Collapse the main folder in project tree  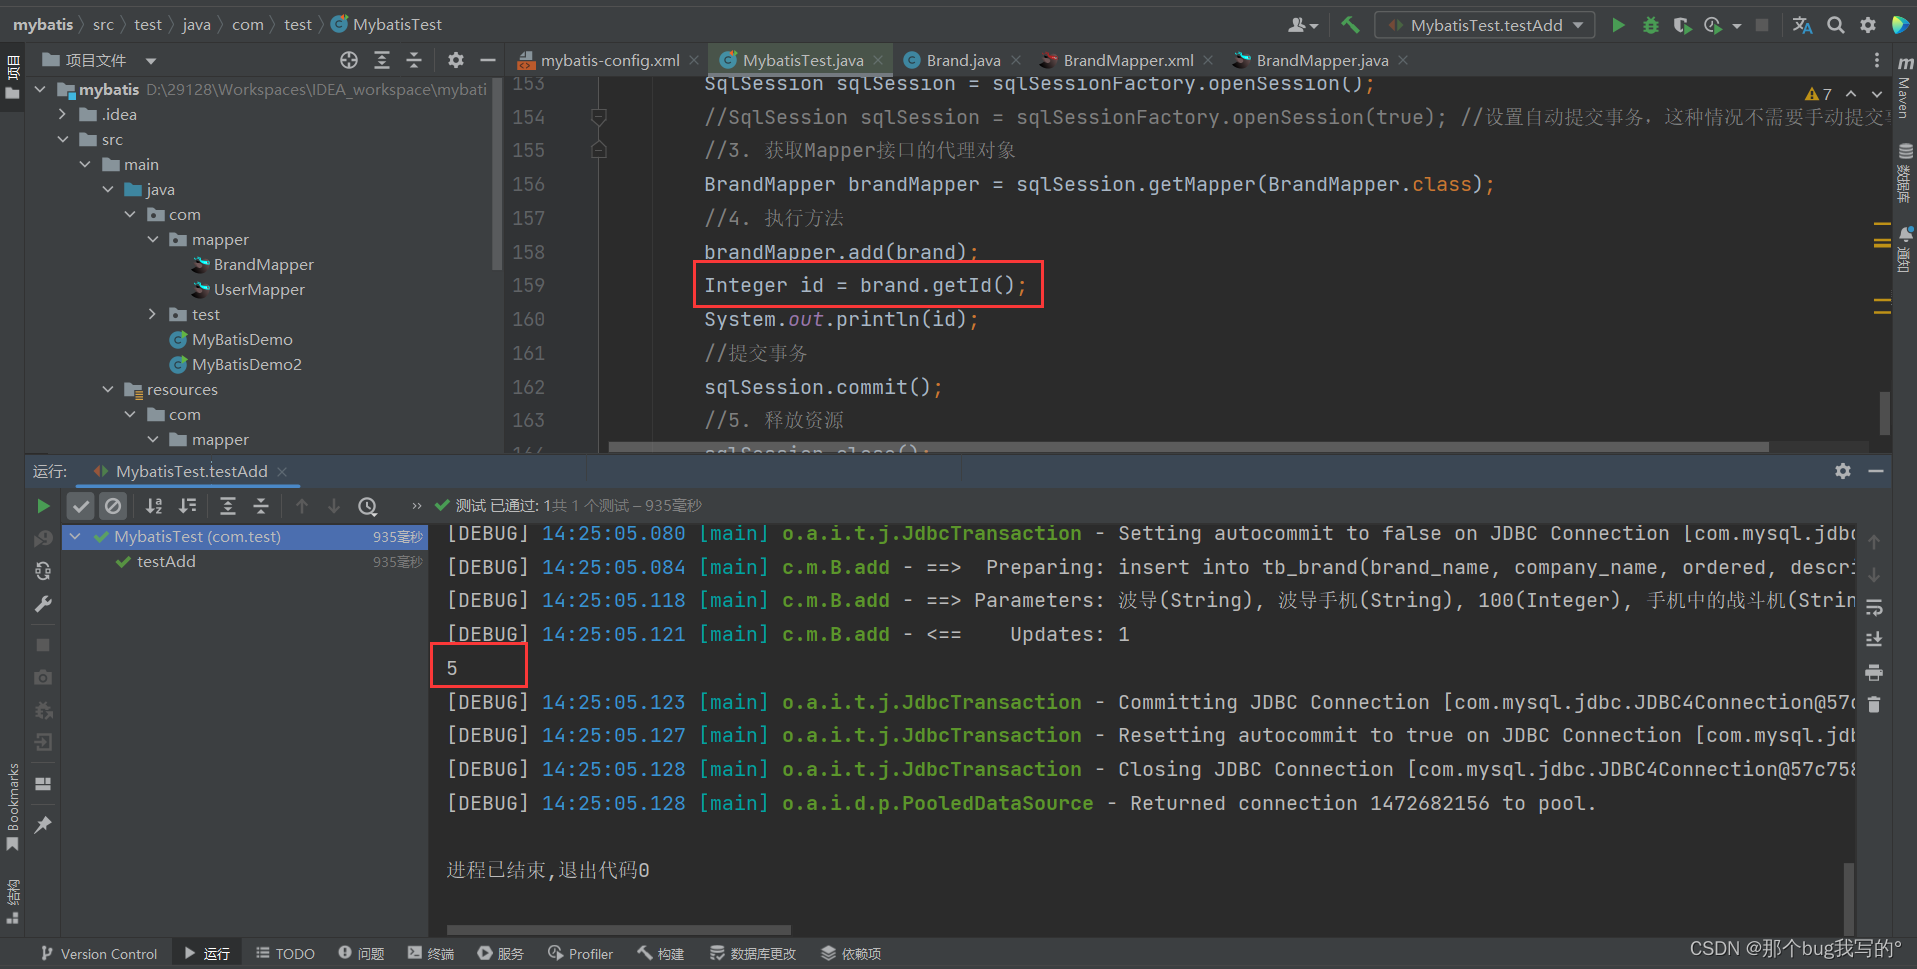click(86, 165)
